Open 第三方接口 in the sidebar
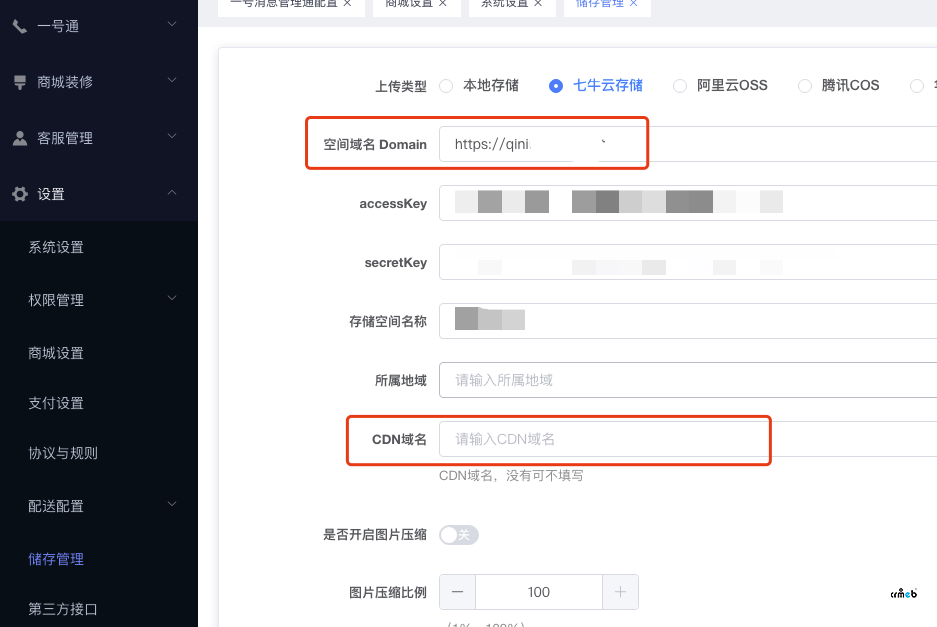 [x=63, y=609]
